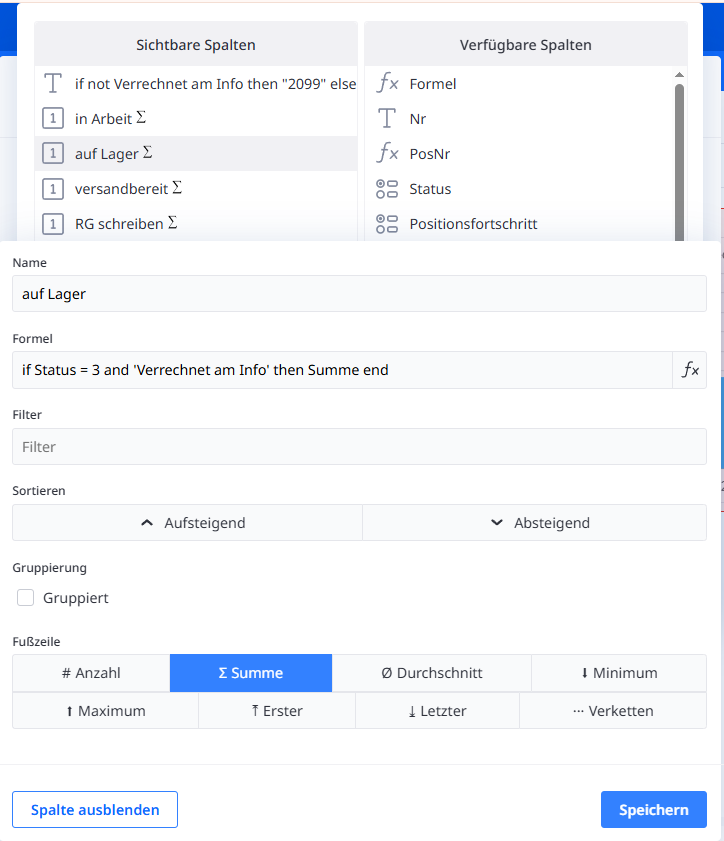
Task: Choose Durchschnitt as footer aggregation
Action: 432,673
